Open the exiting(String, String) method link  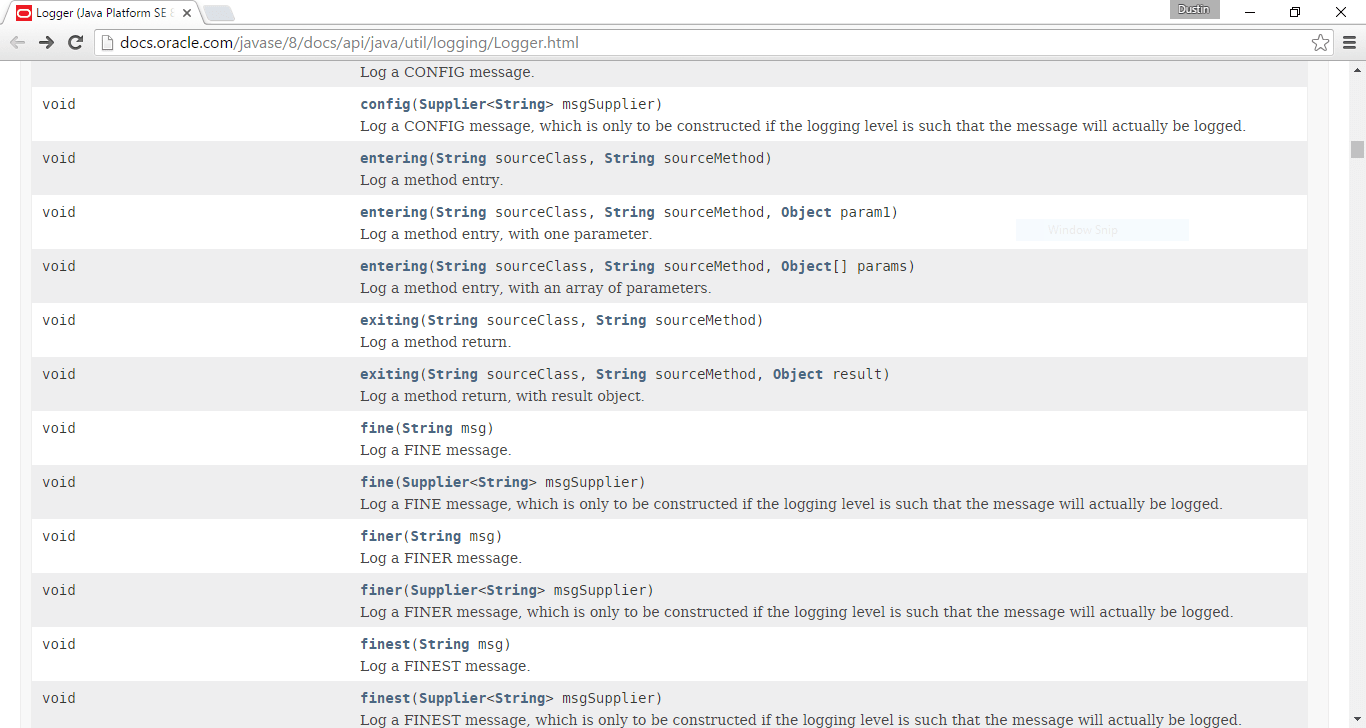[x=388, y=319]
